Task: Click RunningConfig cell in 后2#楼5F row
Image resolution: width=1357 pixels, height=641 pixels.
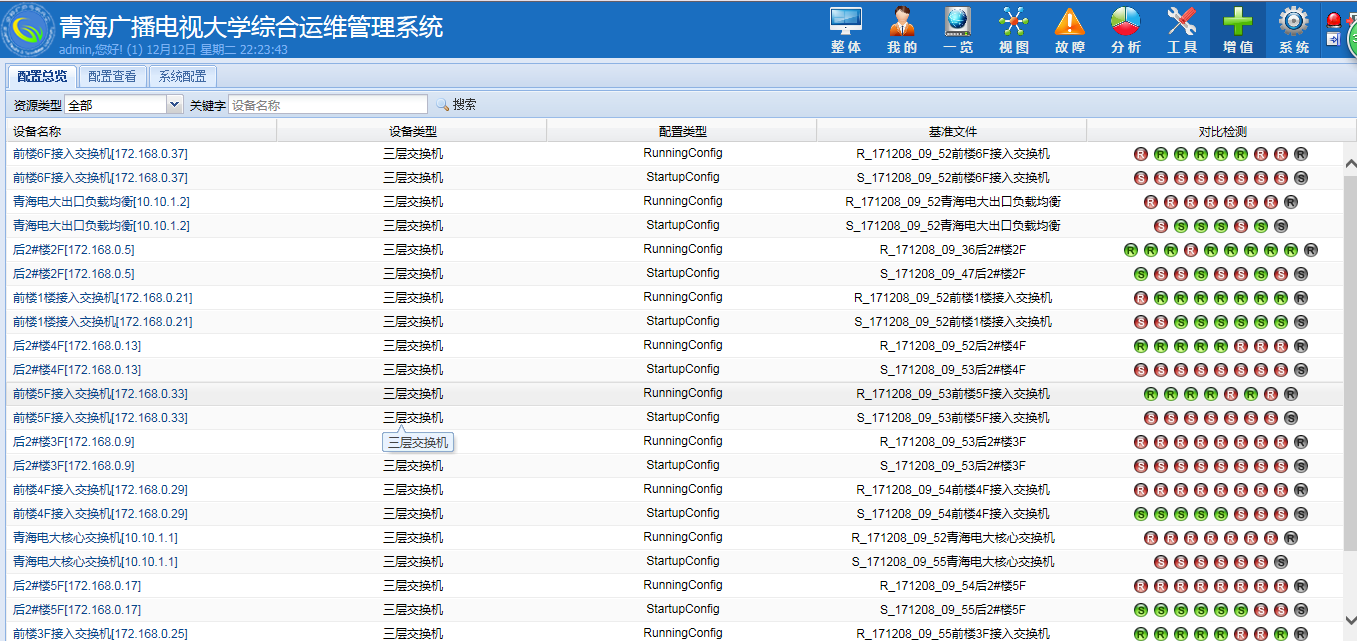Action: 683,585
